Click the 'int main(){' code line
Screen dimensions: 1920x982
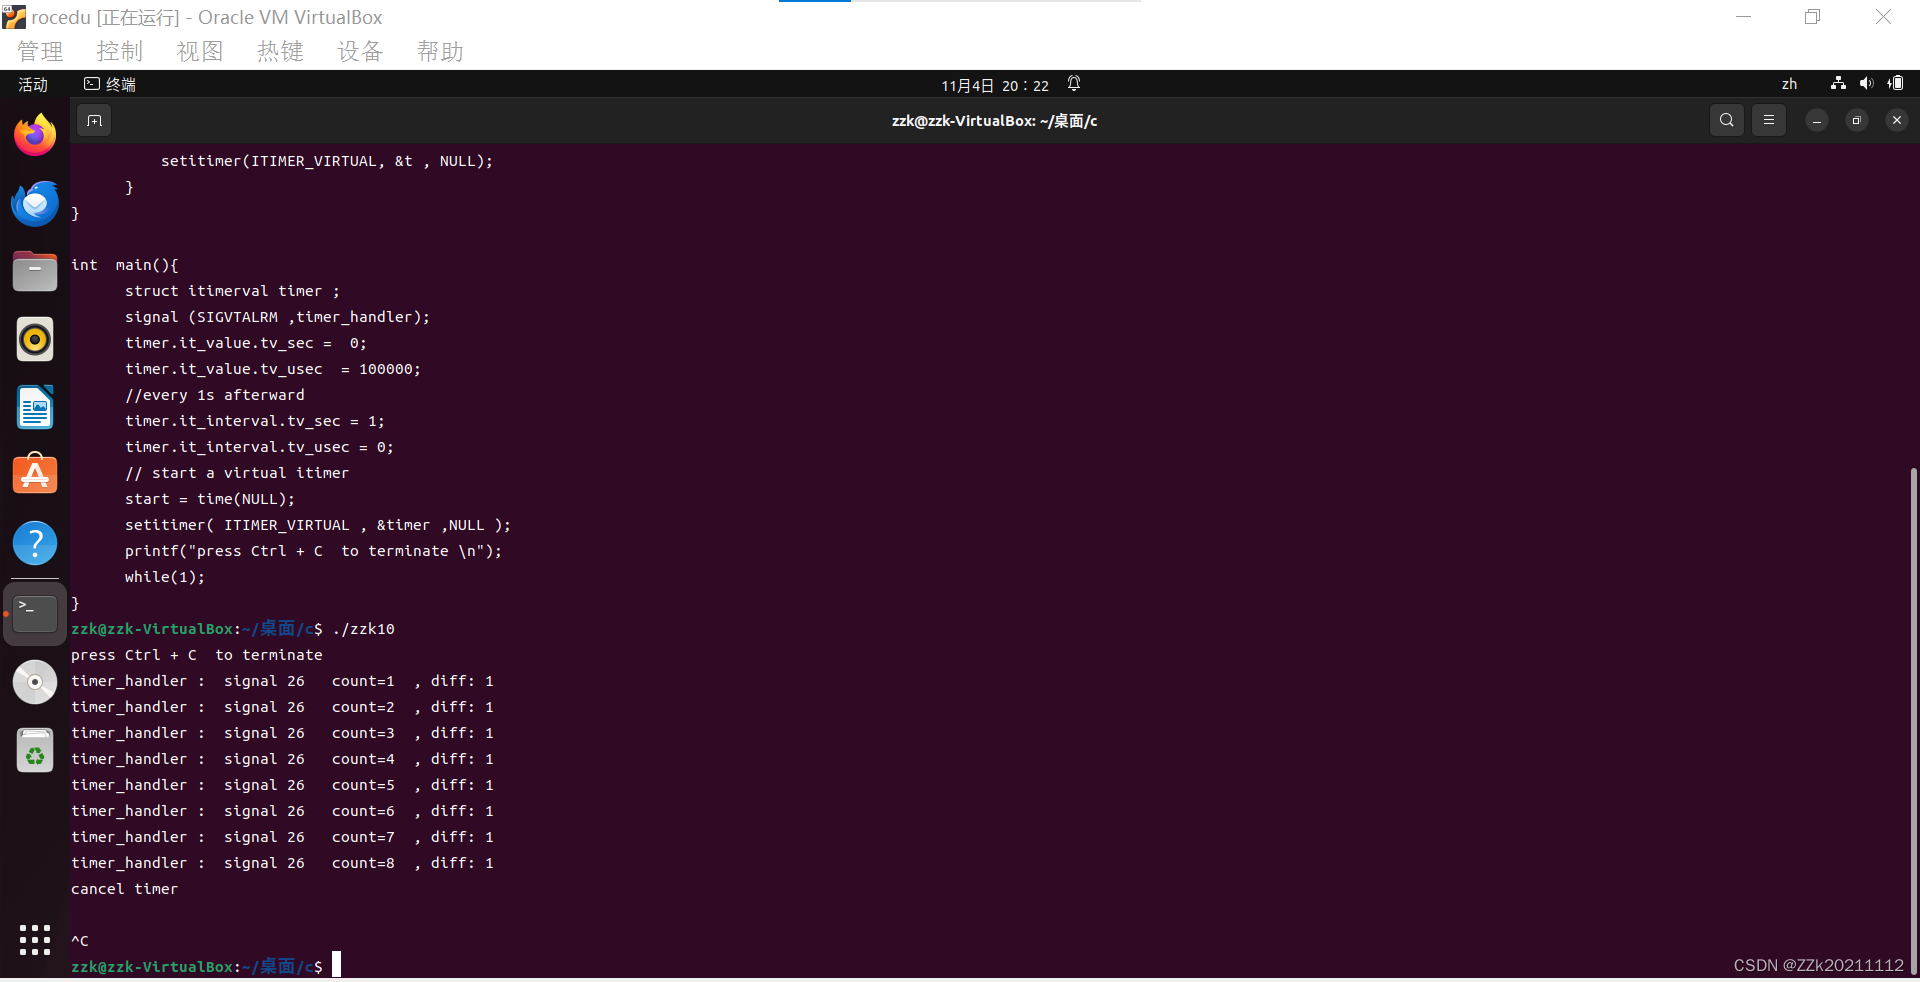click(125, 265)
